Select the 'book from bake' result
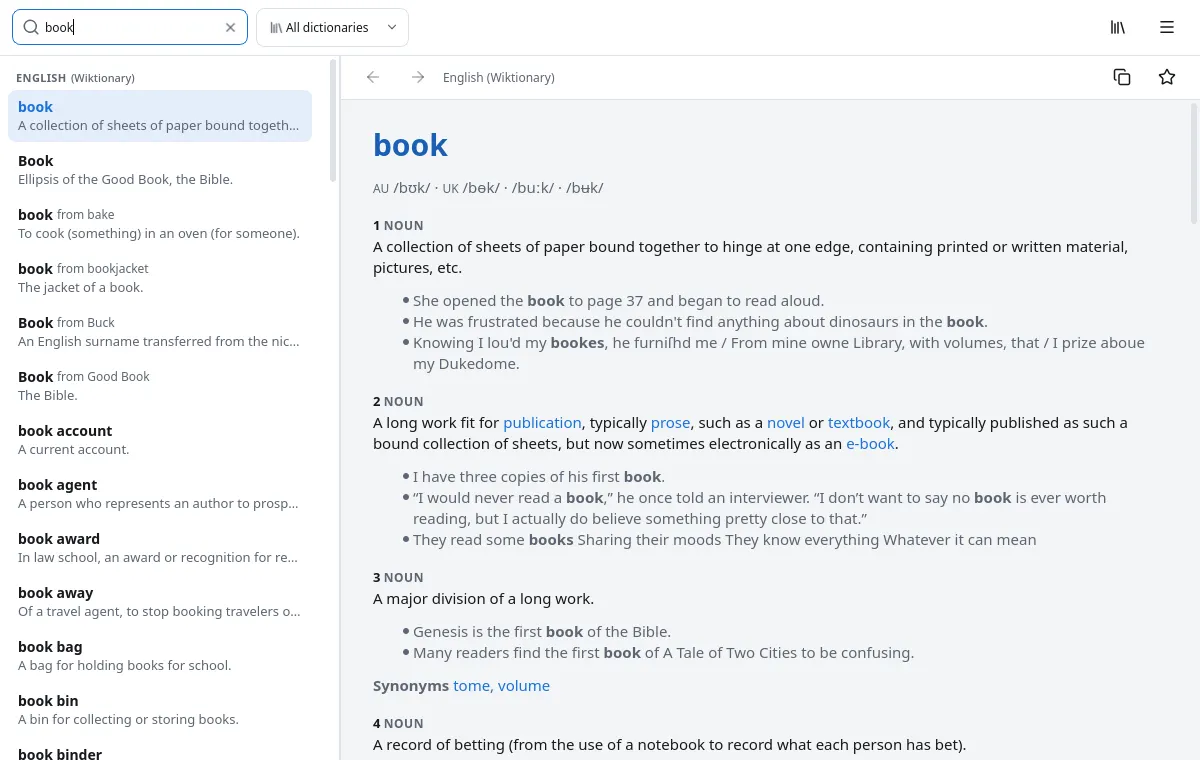The height and width of the screenshot is (760, 1200). point(160,224)
